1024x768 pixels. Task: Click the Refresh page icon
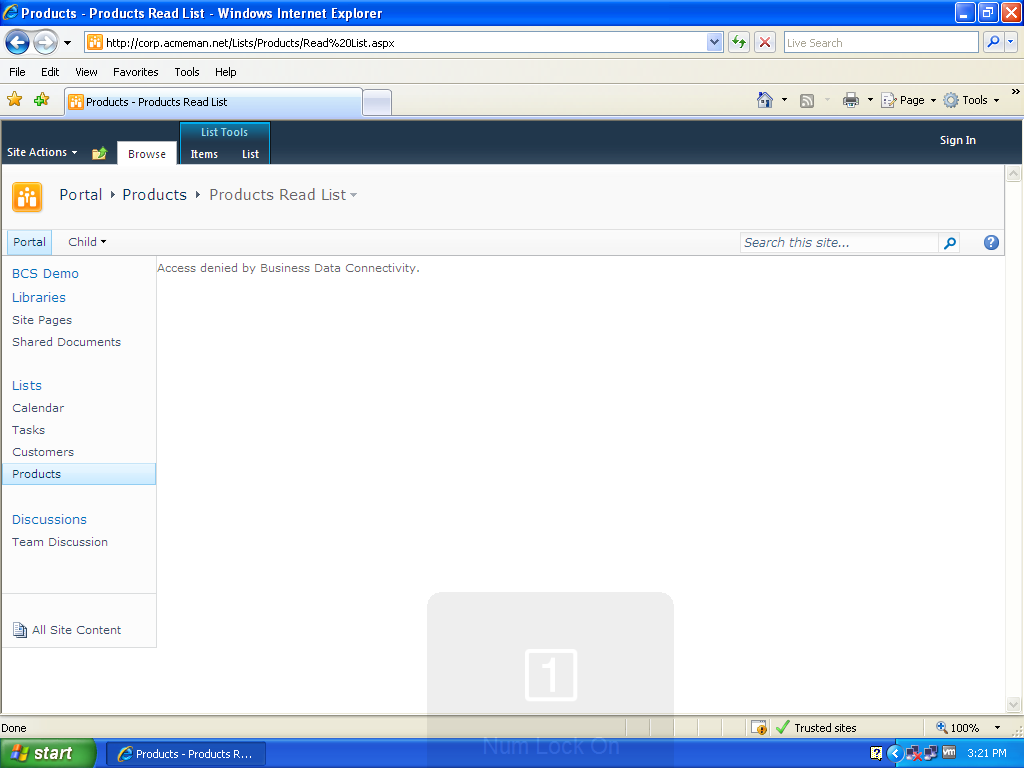[x=739, y=42]
